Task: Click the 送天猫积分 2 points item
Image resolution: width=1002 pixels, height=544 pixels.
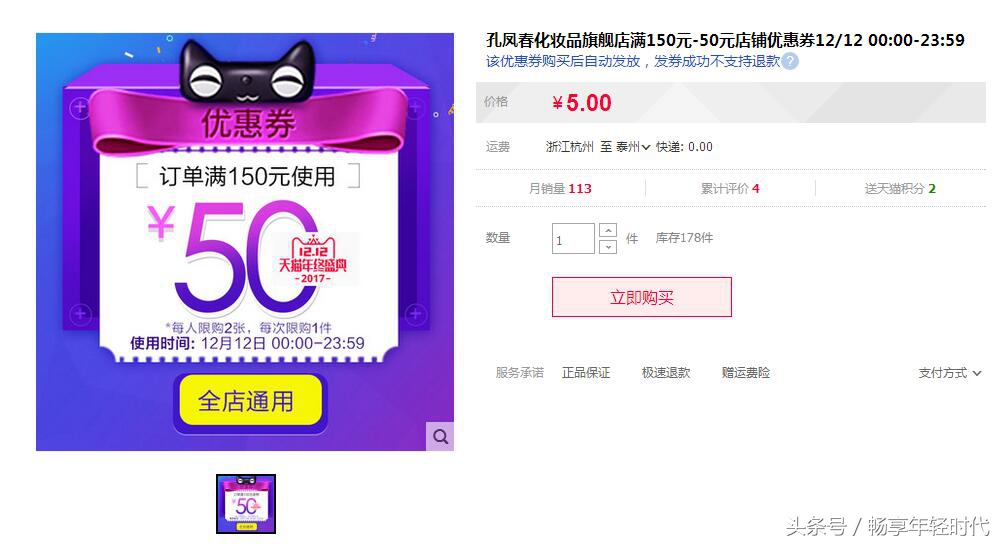Action: pos(900,189)
